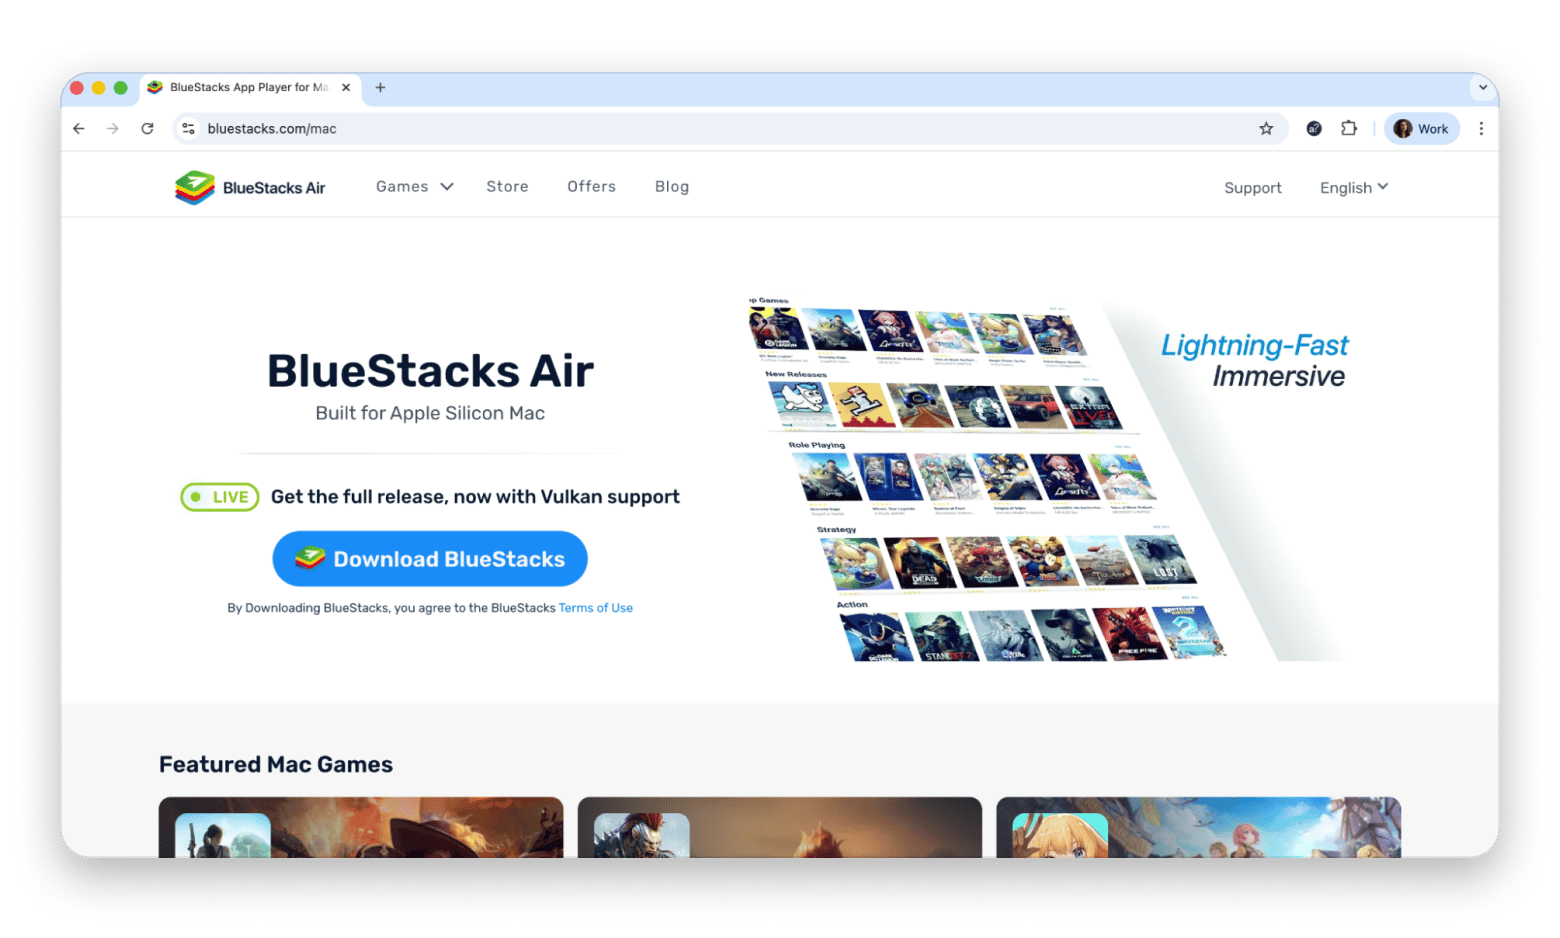Open a new browser tab

(x=380, y=88)
